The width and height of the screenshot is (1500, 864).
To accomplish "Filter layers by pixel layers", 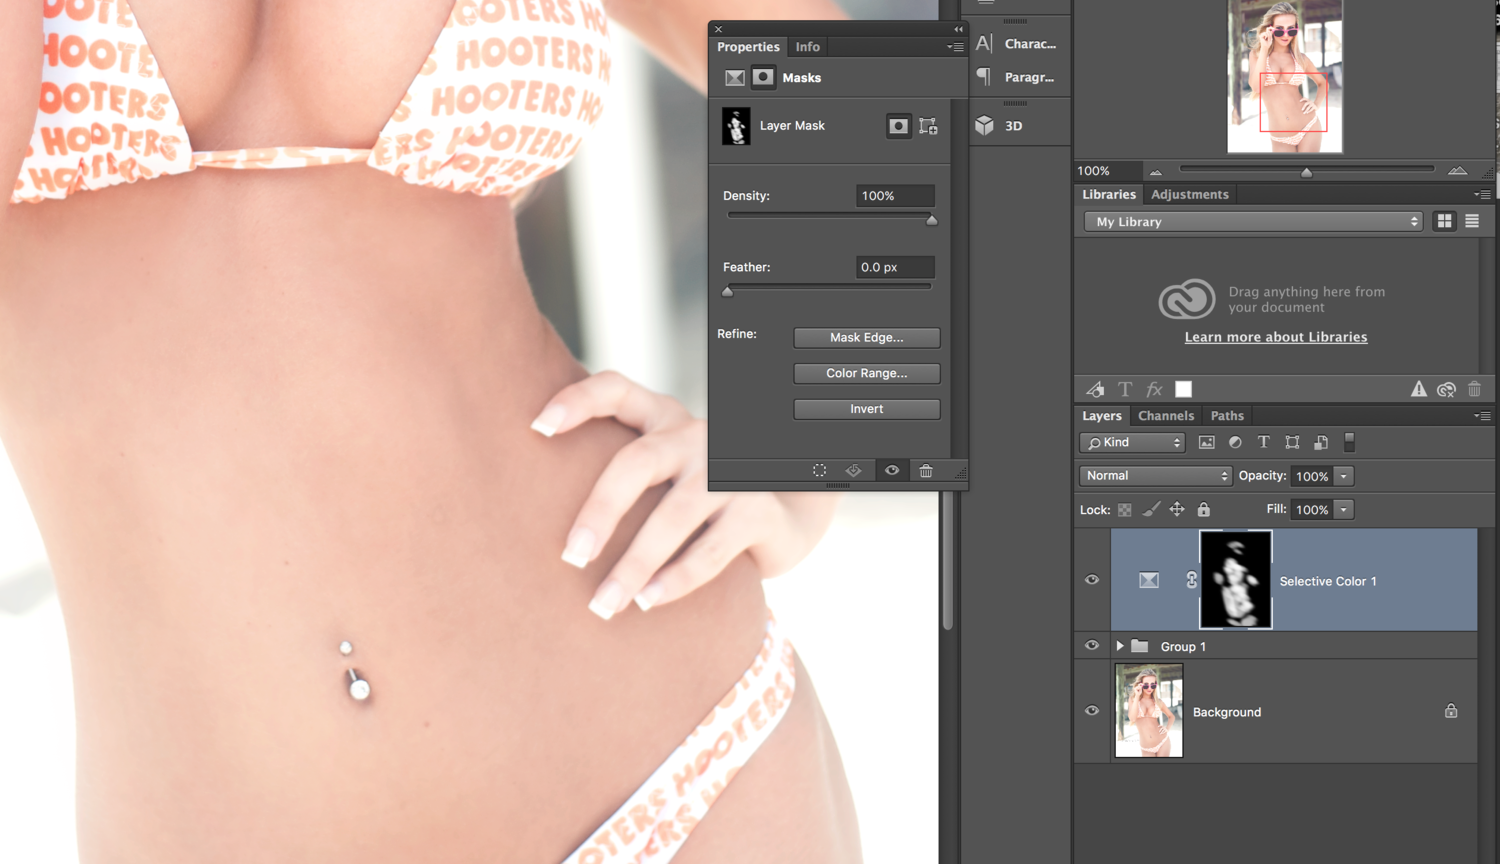I will click(1206, 442).
